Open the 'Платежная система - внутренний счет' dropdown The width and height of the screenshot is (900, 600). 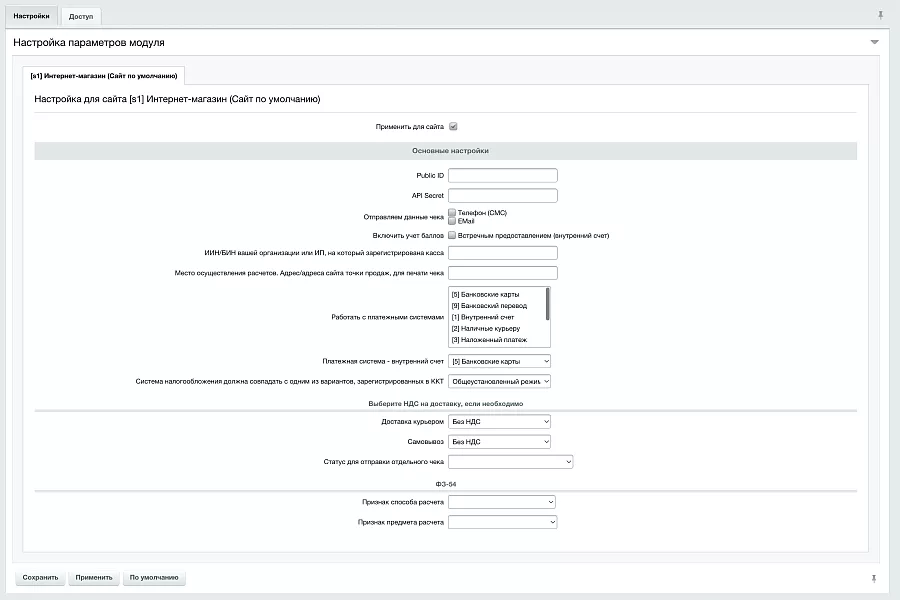499,361
